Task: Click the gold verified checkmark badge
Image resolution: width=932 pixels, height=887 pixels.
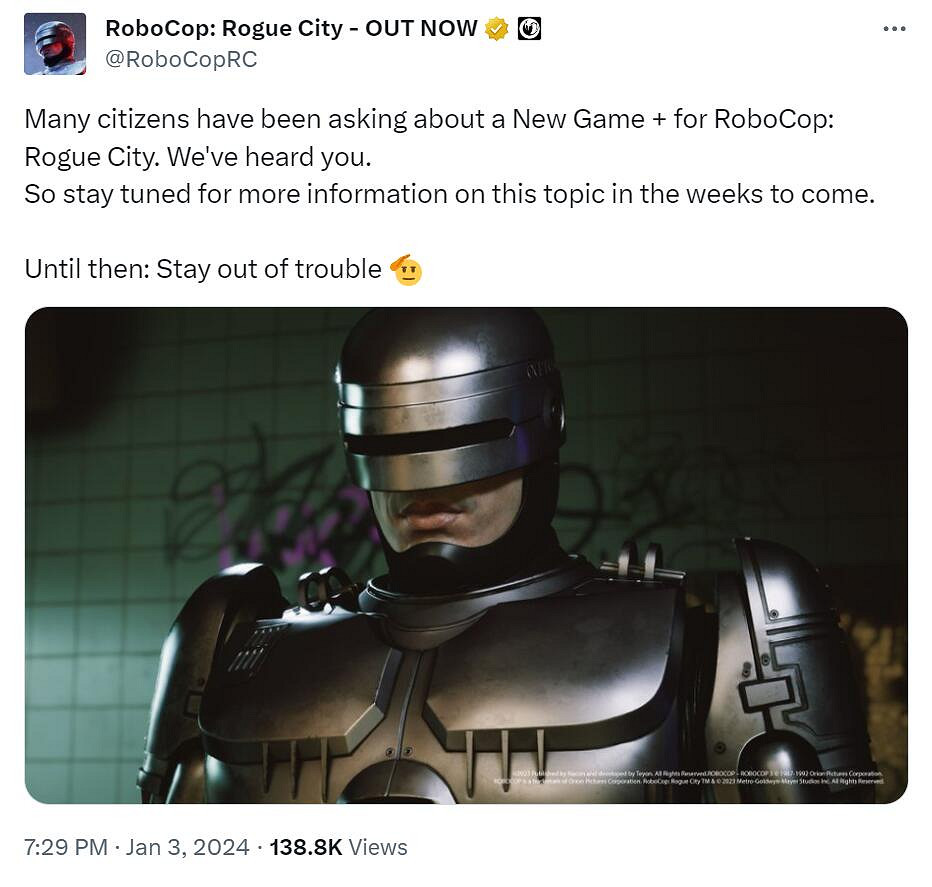Action: 497,29
